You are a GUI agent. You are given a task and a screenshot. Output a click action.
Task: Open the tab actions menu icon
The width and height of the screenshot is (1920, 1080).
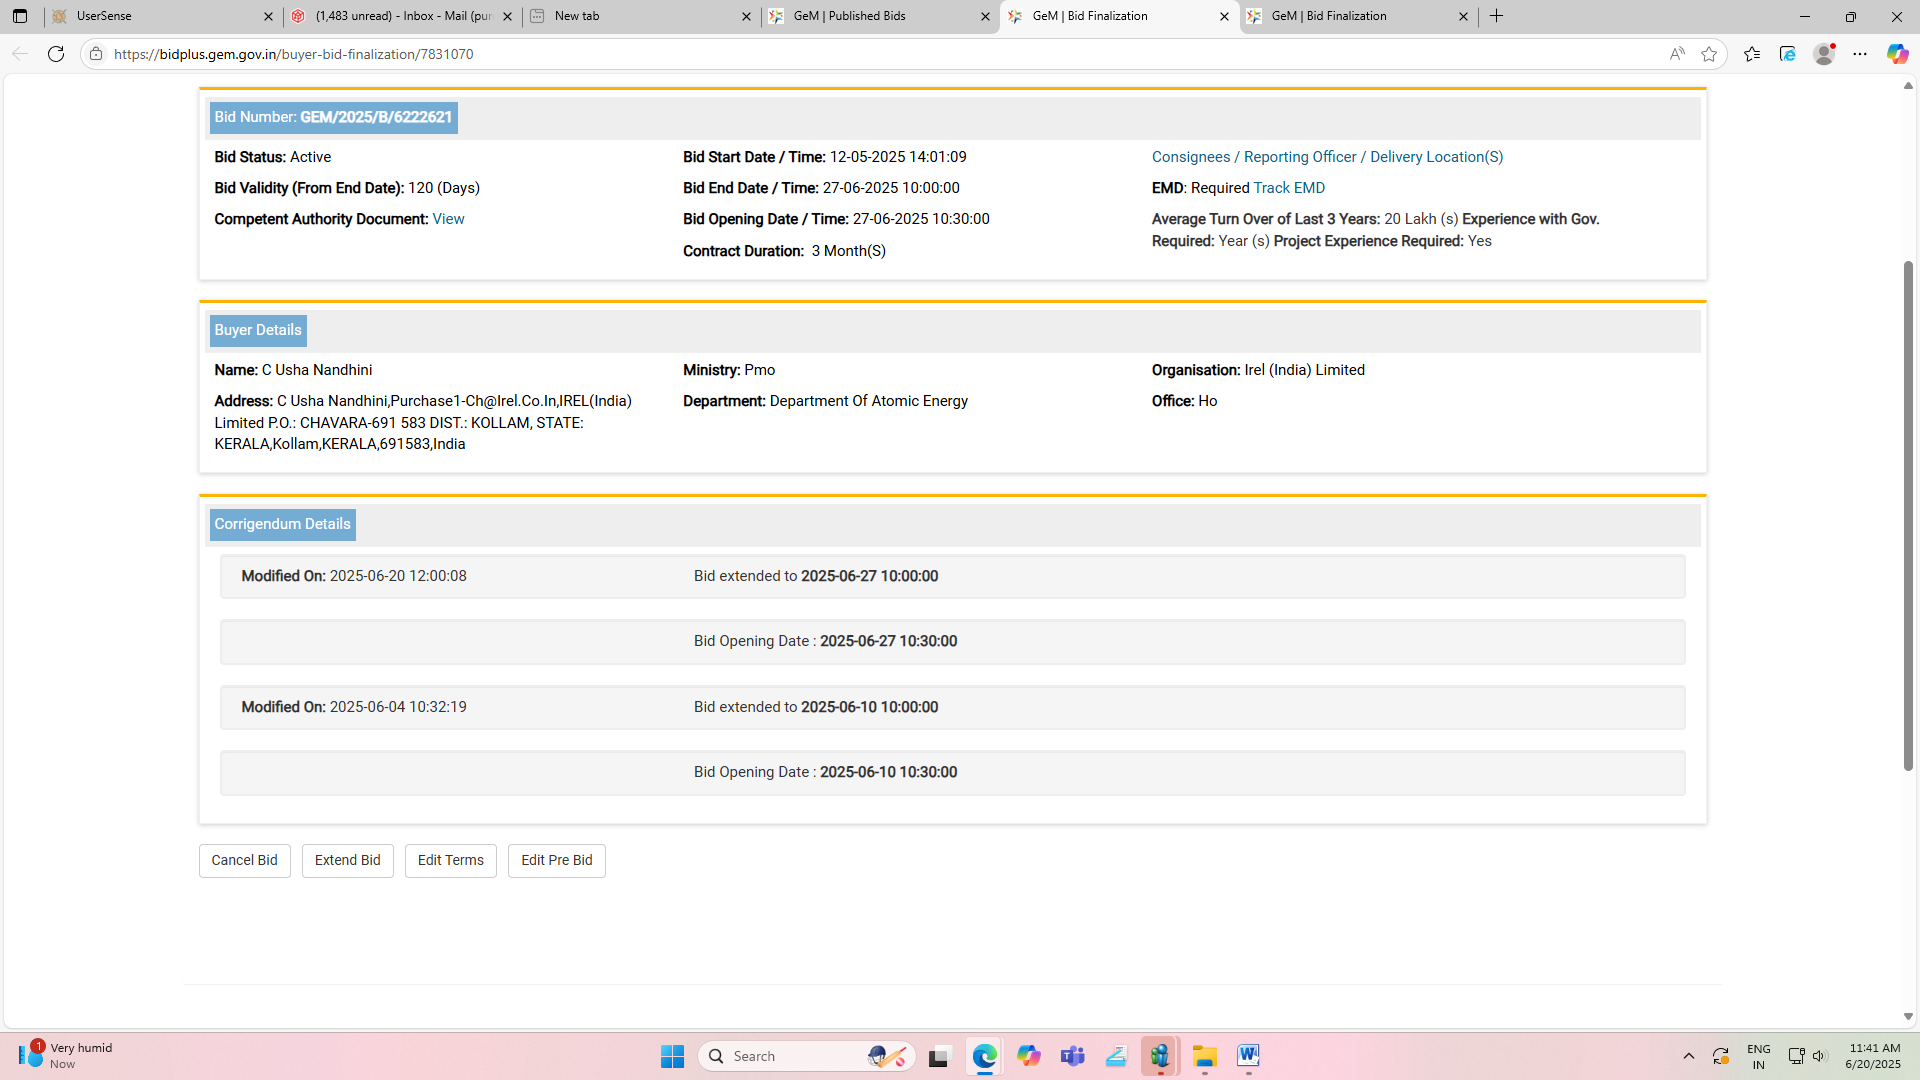(x=20, y=16)
